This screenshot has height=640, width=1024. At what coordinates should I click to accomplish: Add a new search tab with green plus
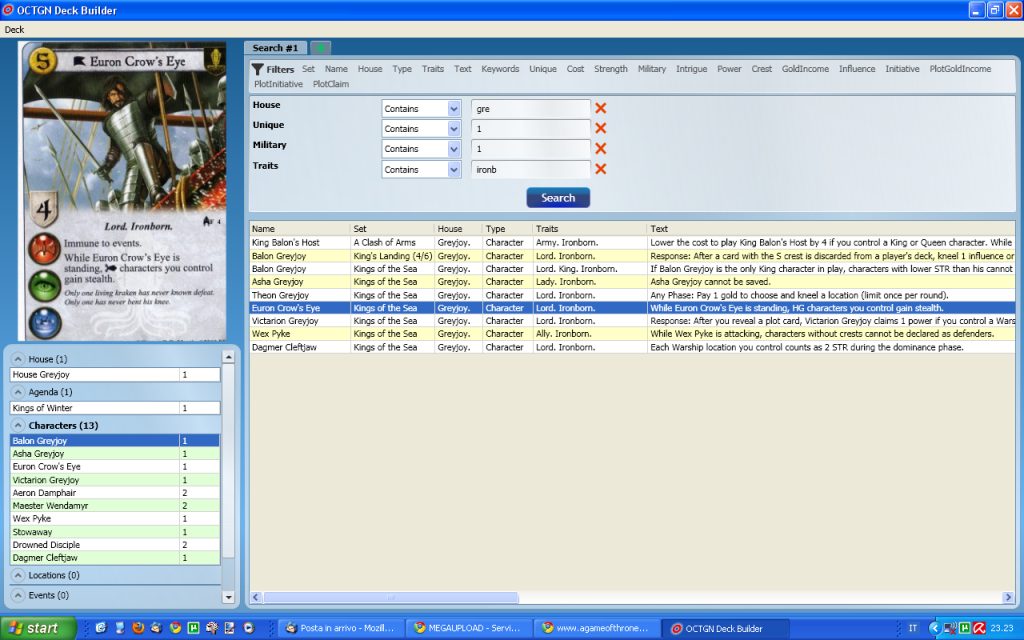pos(320,48)
